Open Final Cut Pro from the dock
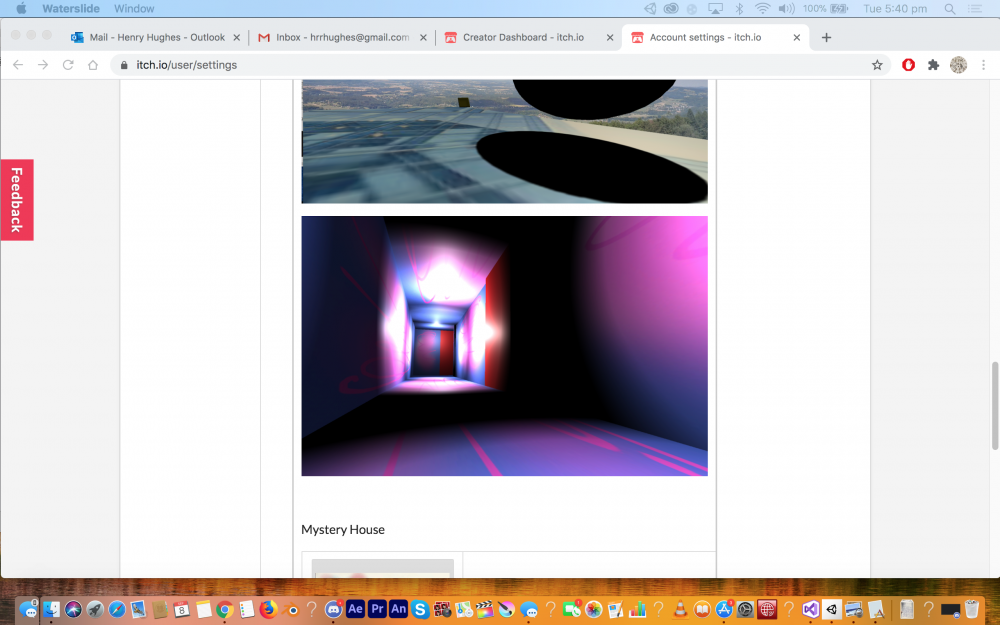This screenshot has height=625, width=1000. coord(485,609)
